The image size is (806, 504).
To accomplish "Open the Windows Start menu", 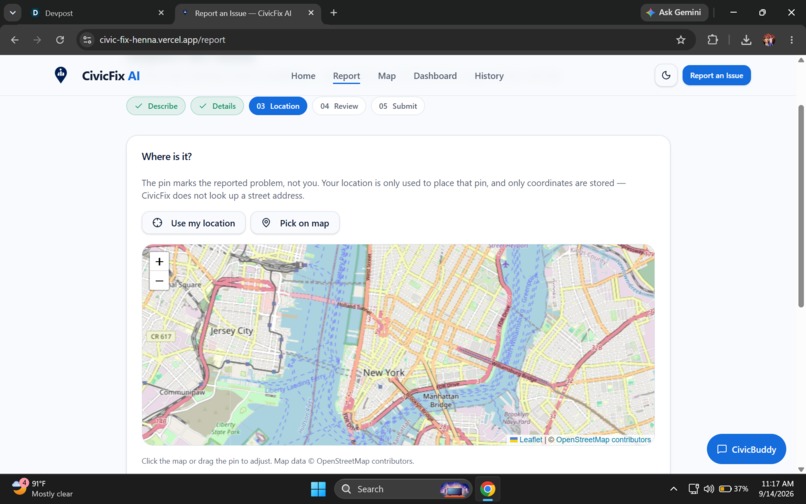I will tap(318, 489).
